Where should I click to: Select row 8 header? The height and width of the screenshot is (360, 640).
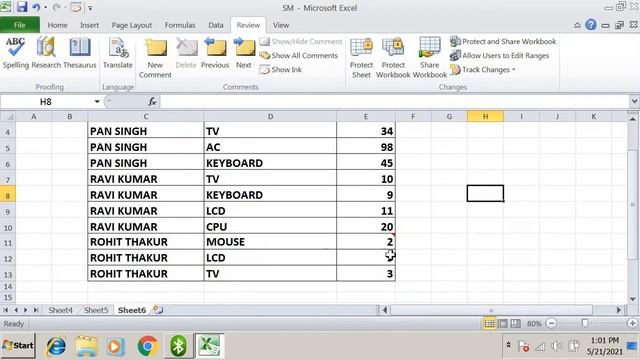coord(8,196)
